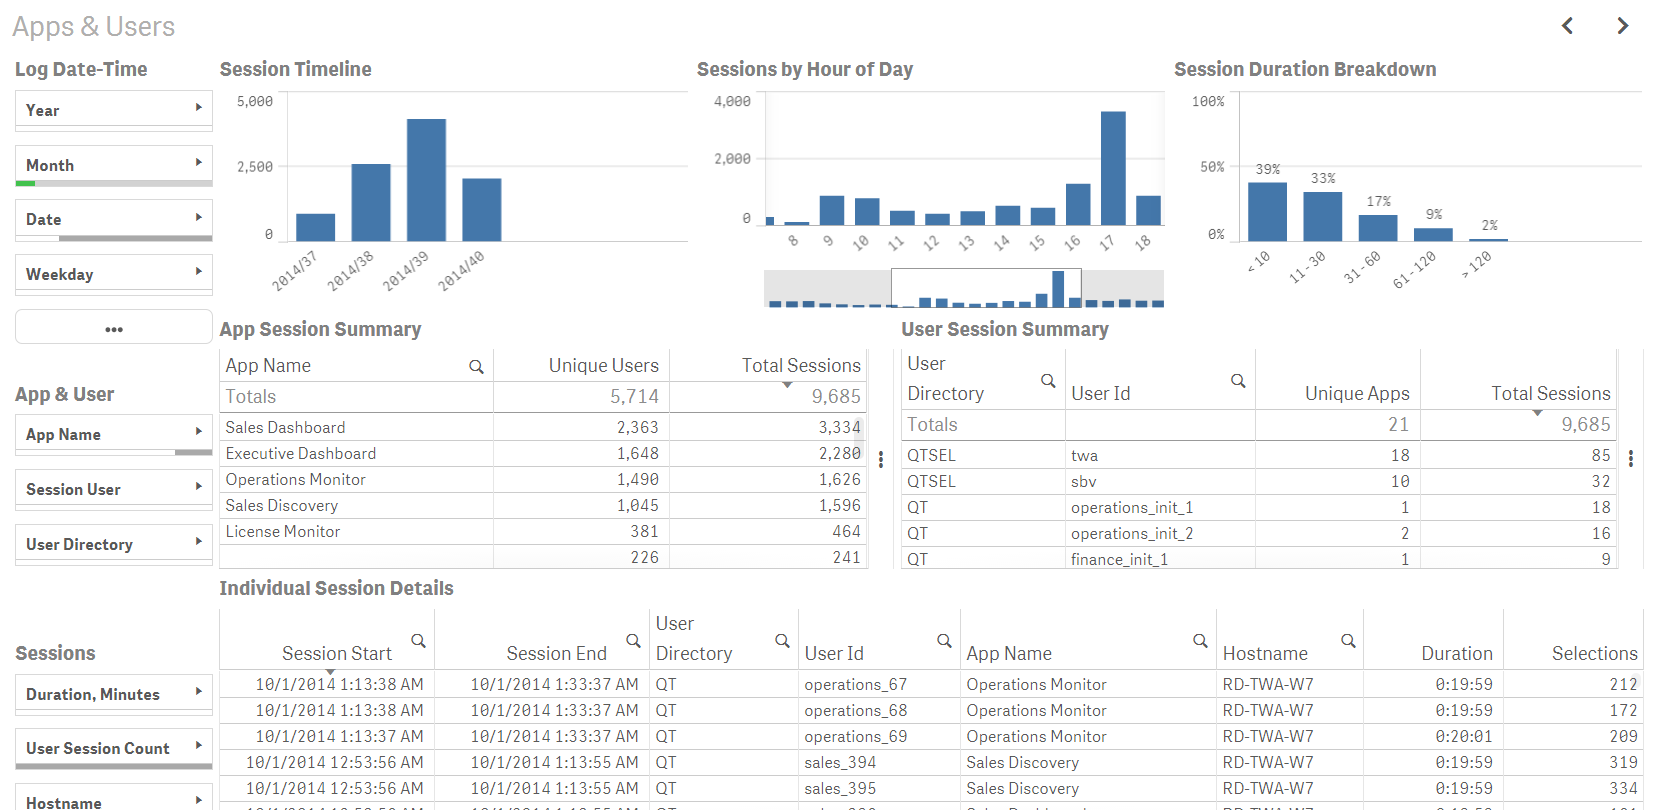Search User Id in Individual Session Details
The height and width of the screenshot is (810, 1653).
tap(944, 641)
